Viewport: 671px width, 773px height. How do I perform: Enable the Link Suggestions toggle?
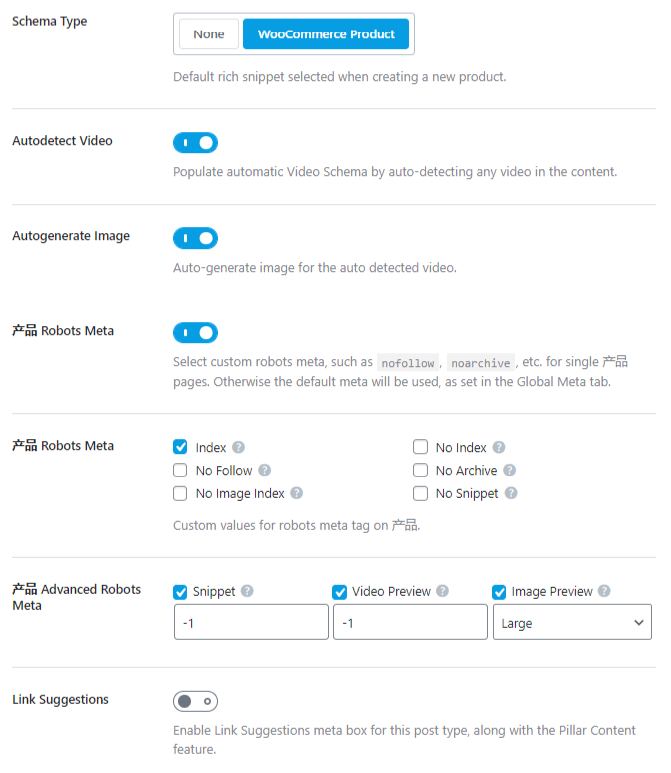click(x=195, y=702)
